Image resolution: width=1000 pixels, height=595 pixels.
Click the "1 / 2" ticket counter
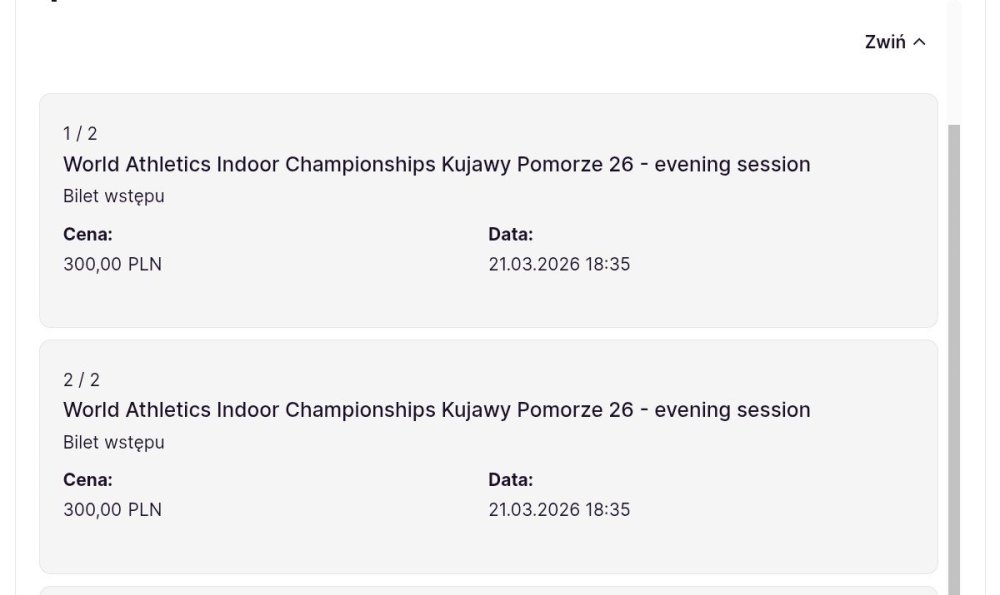80,134
